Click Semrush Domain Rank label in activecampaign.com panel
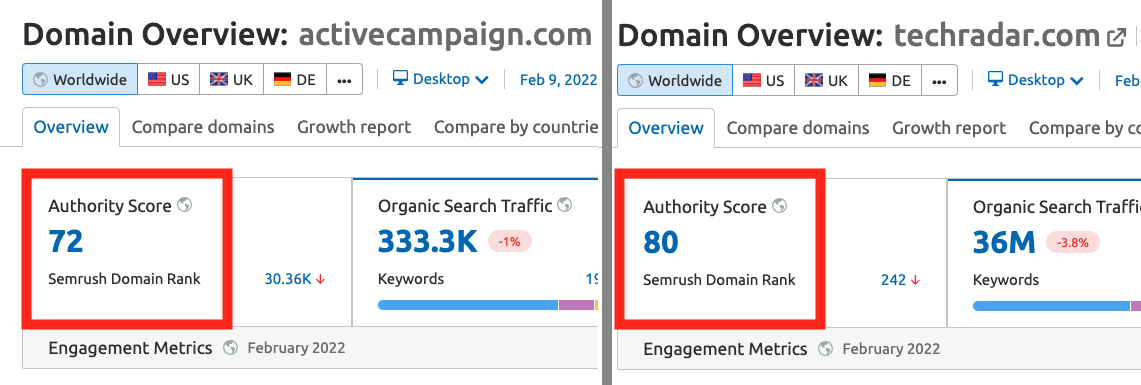 124,279
